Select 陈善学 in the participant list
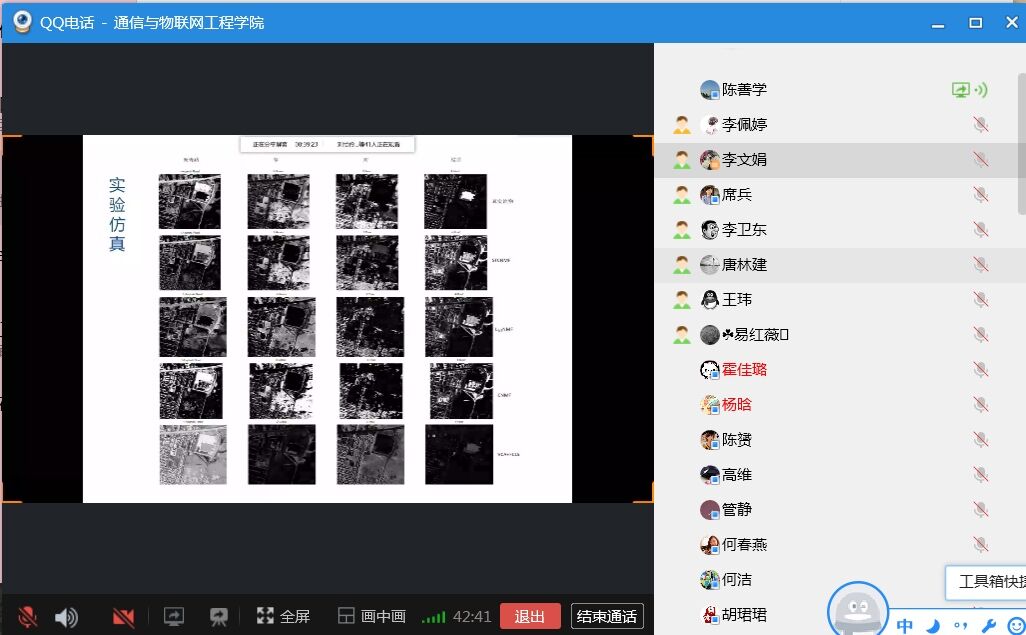The width and height of the screenshot is (1026, 635). [x=744, y=90]
